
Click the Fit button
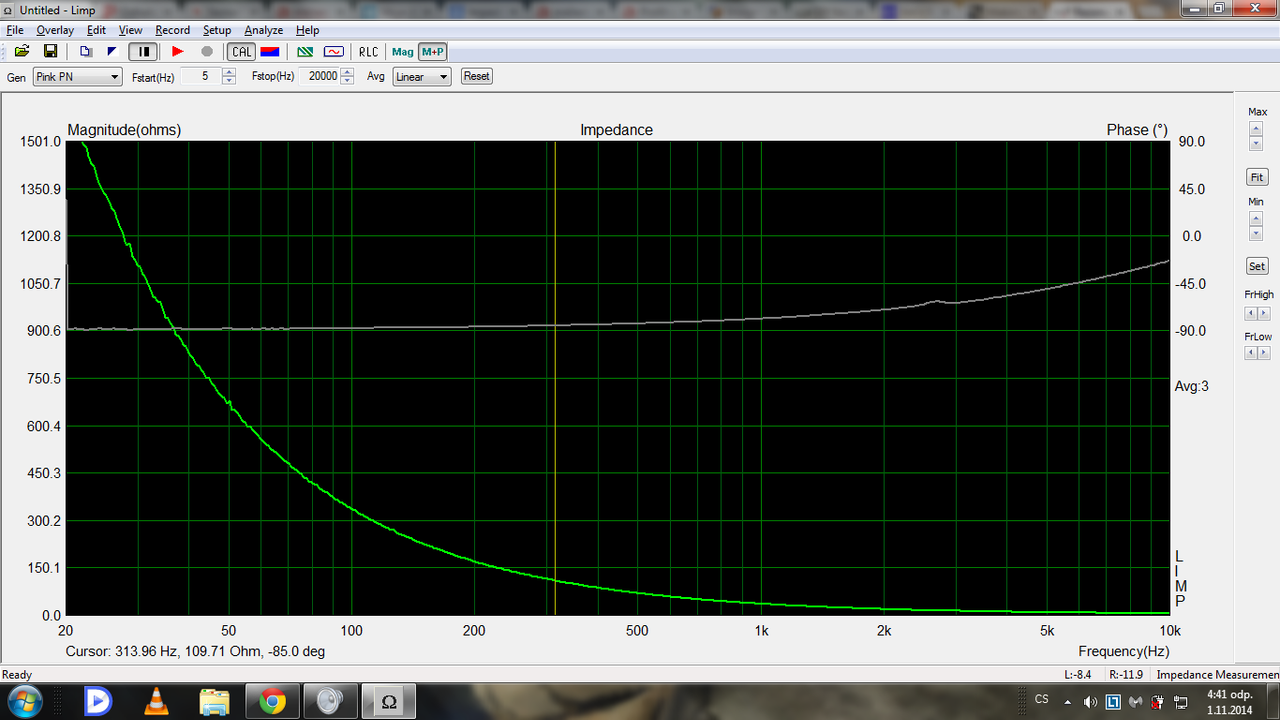(x=1257, y=177)
